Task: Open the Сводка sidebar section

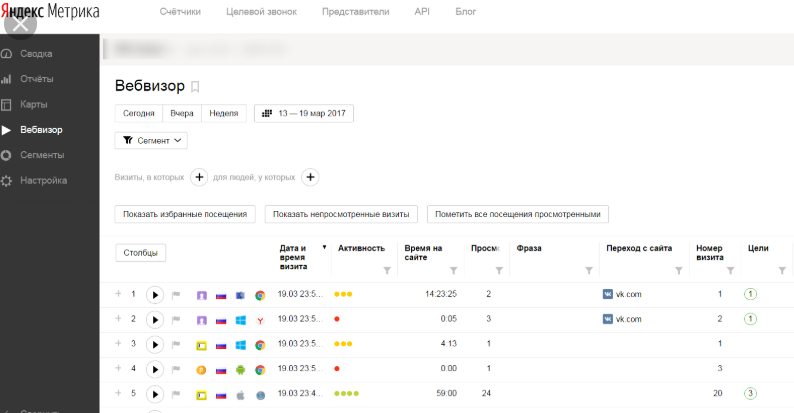Action: pyautogui.click(x=36, y=54)
